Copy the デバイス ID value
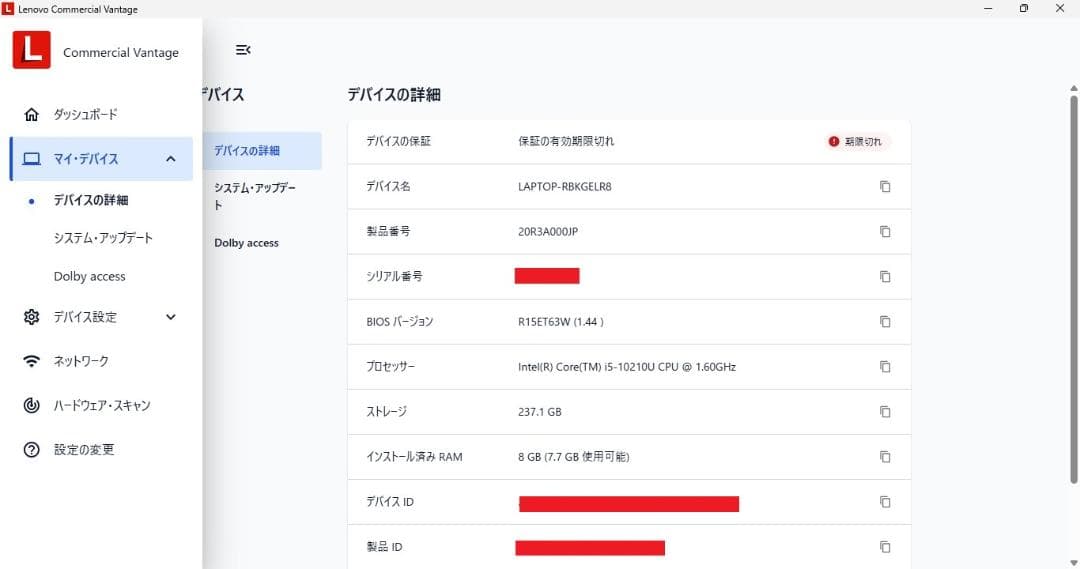This screenshot has width=1080, height=569. click(885, 502)
